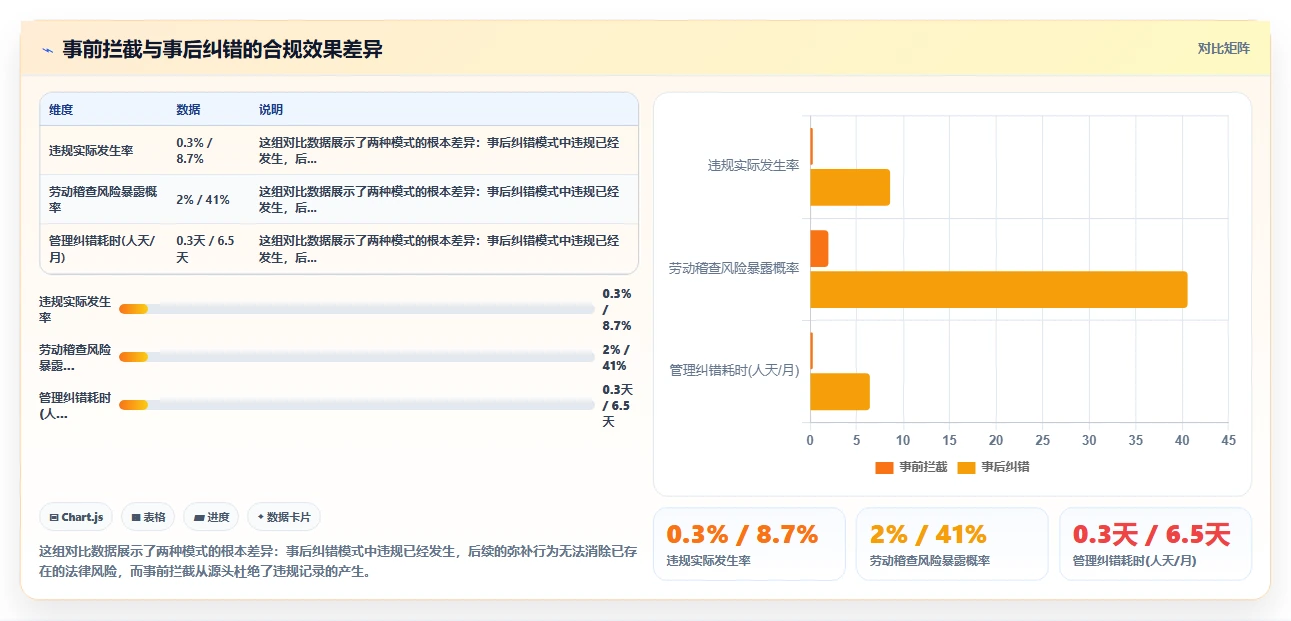This screenshot has width=1291, height=621.
Task: Click the 说明 column header
Action: (271, 110)
